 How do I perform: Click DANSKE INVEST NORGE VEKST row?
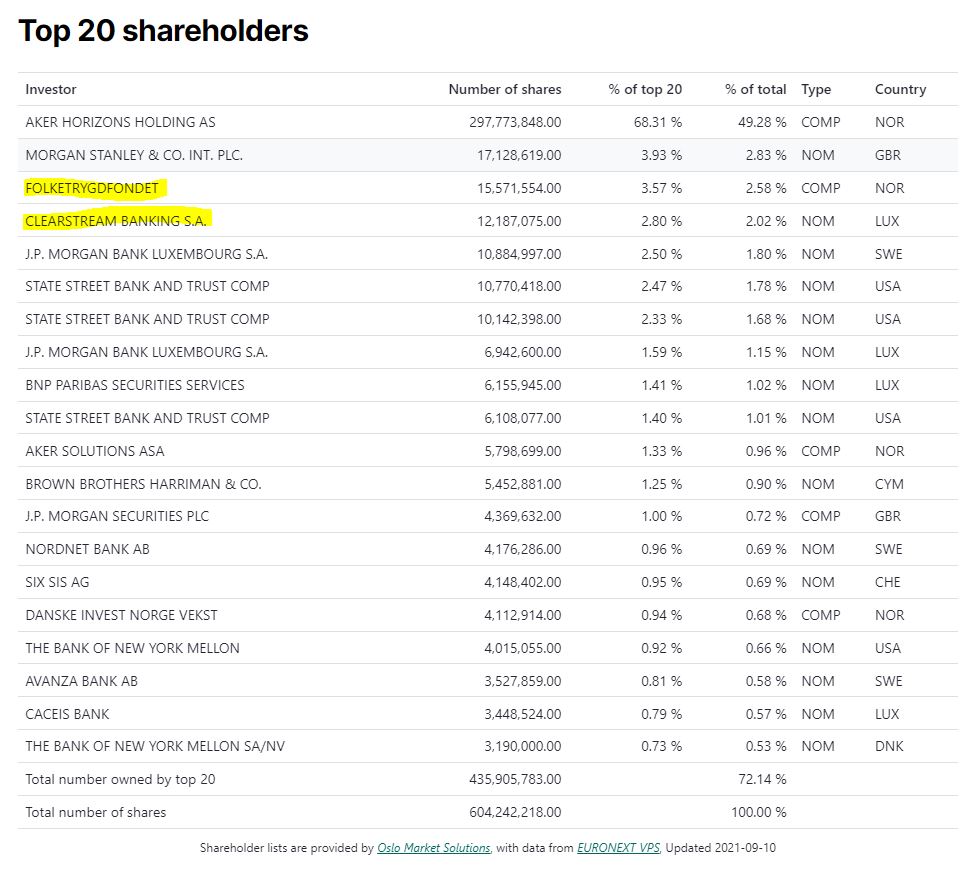point(121,615)
